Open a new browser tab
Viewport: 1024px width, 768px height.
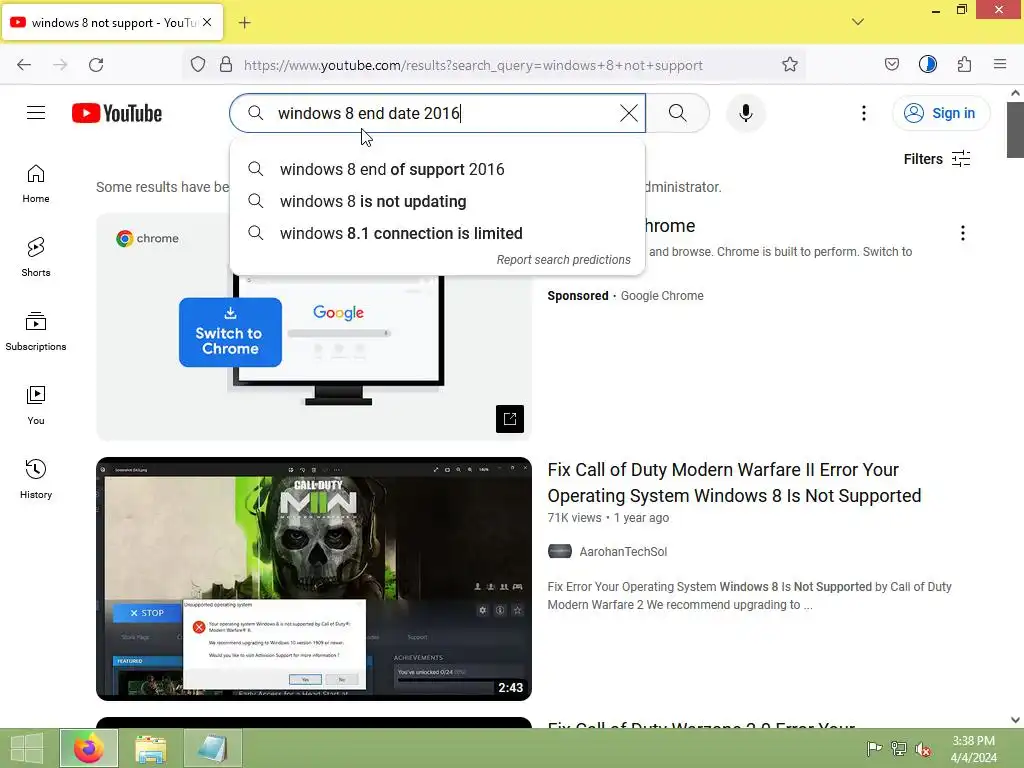coord(244,23)
